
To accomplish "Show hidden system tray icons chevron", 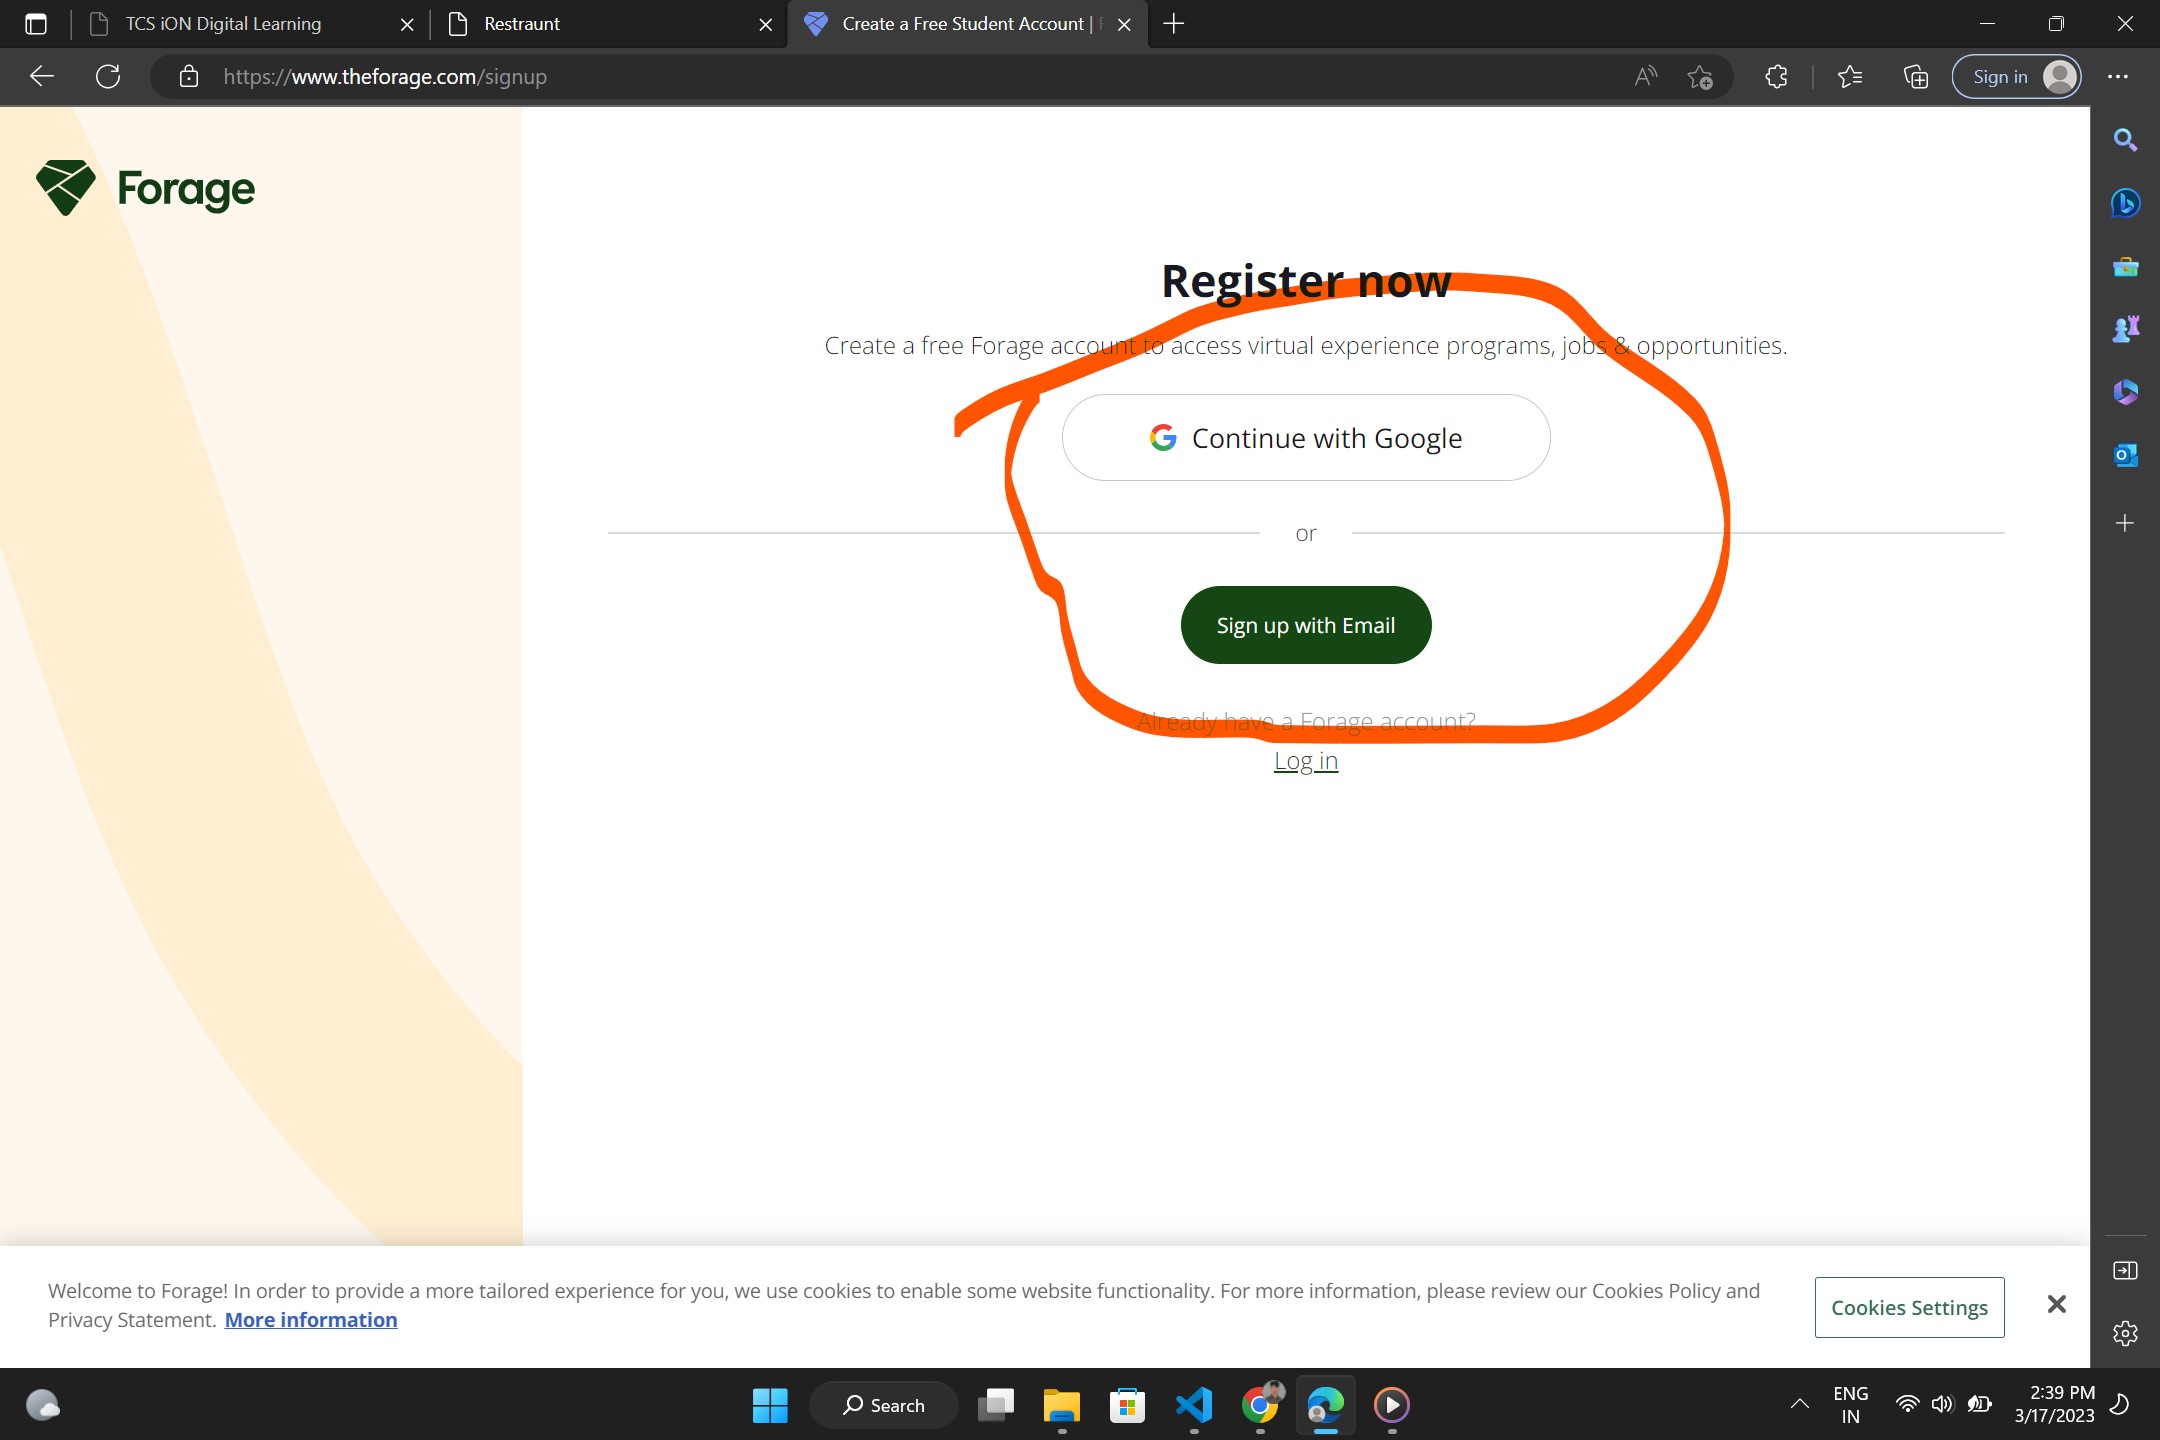I will [x=1799, y=1404].
